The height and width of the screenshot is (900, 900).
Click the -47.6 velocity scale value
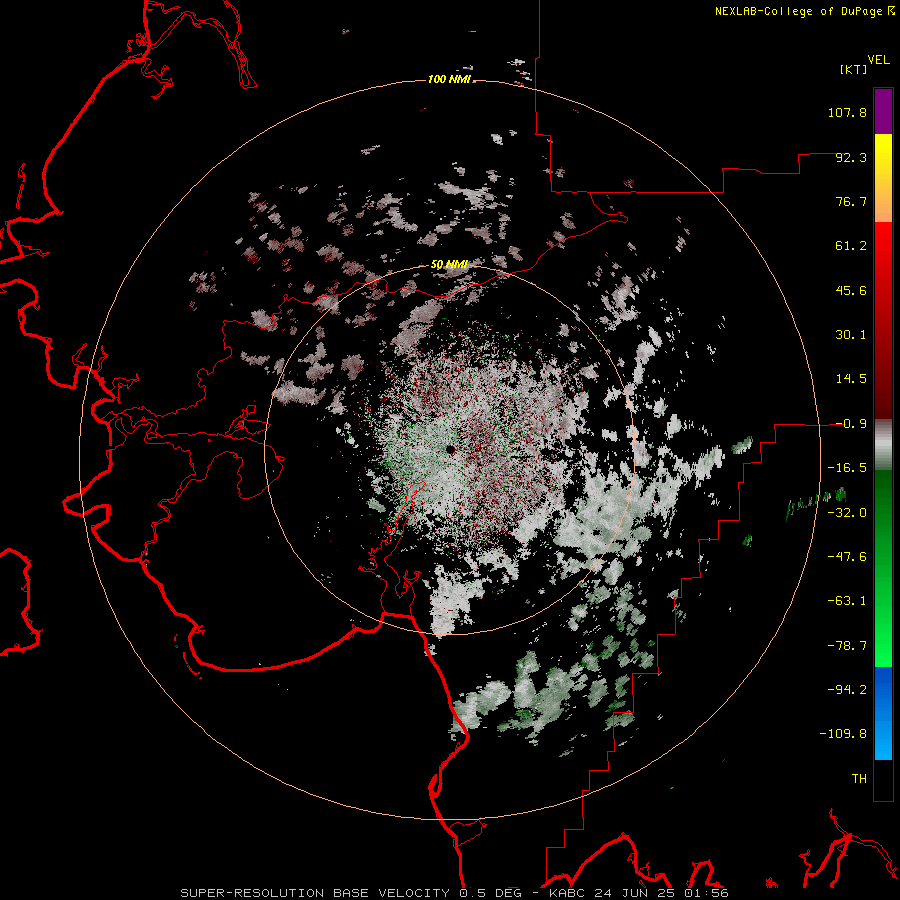(847, 557)
